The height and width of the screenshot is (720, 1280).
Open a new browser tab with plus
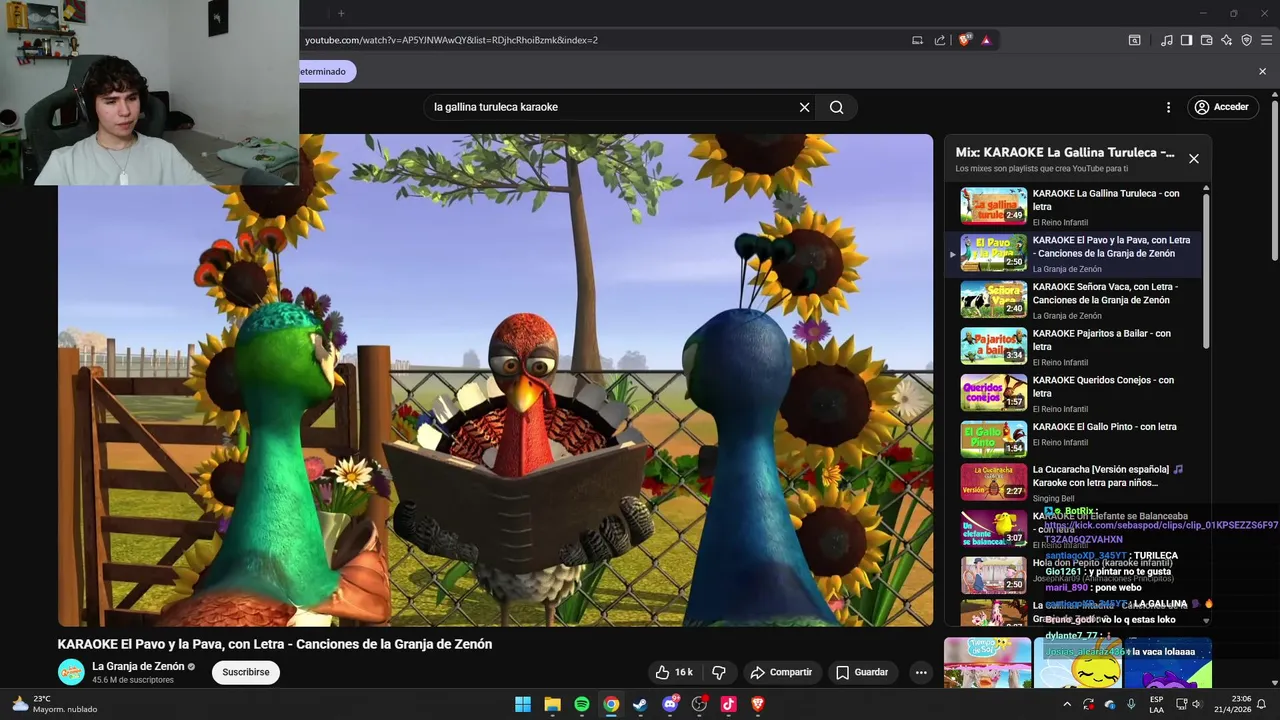[341, 13]
